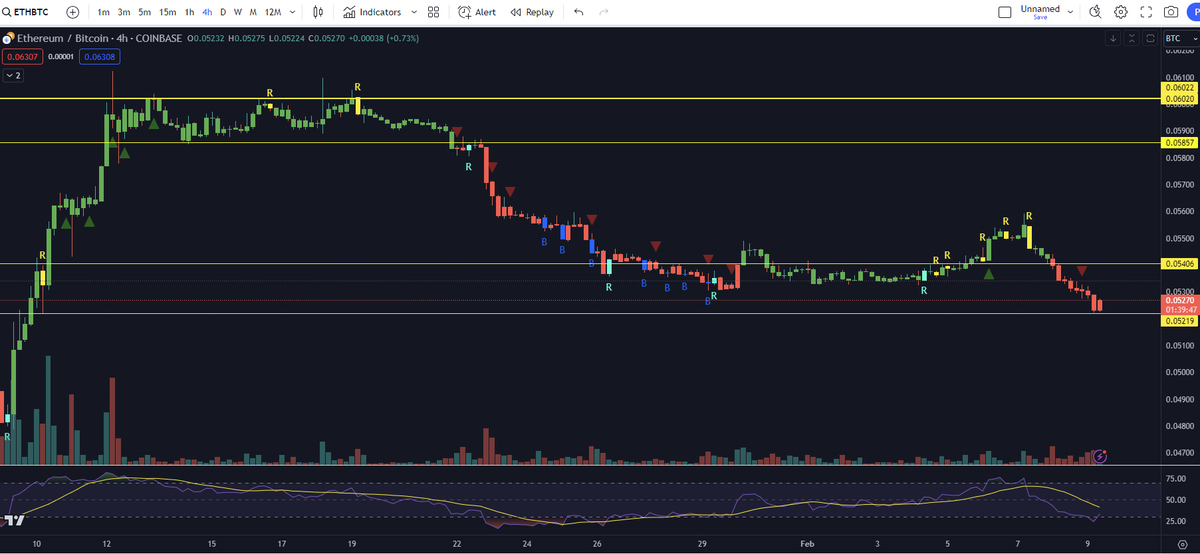Undo the last chart action
The image size is (1200, 554).
(x=579, y=12)
